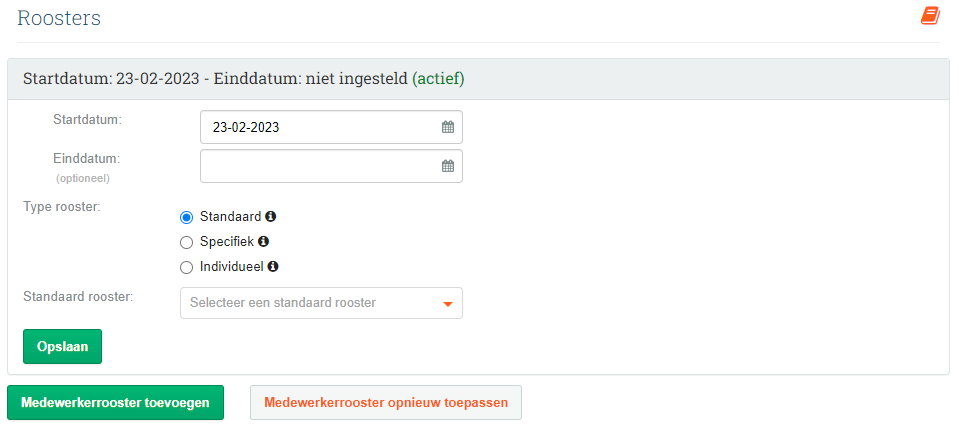Screen dimensions: 959x435
Task: Select the Standaard radio button
Action: 186,217
